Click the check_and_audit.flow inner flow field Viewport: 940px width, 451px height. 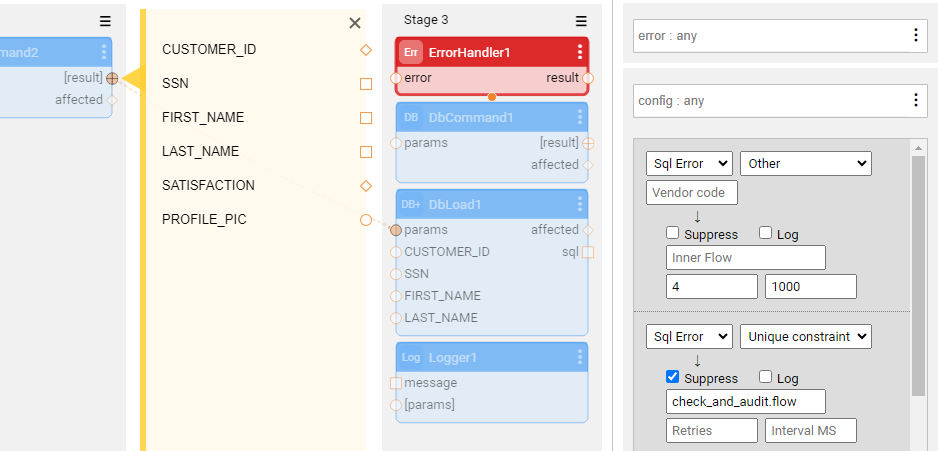745,401
